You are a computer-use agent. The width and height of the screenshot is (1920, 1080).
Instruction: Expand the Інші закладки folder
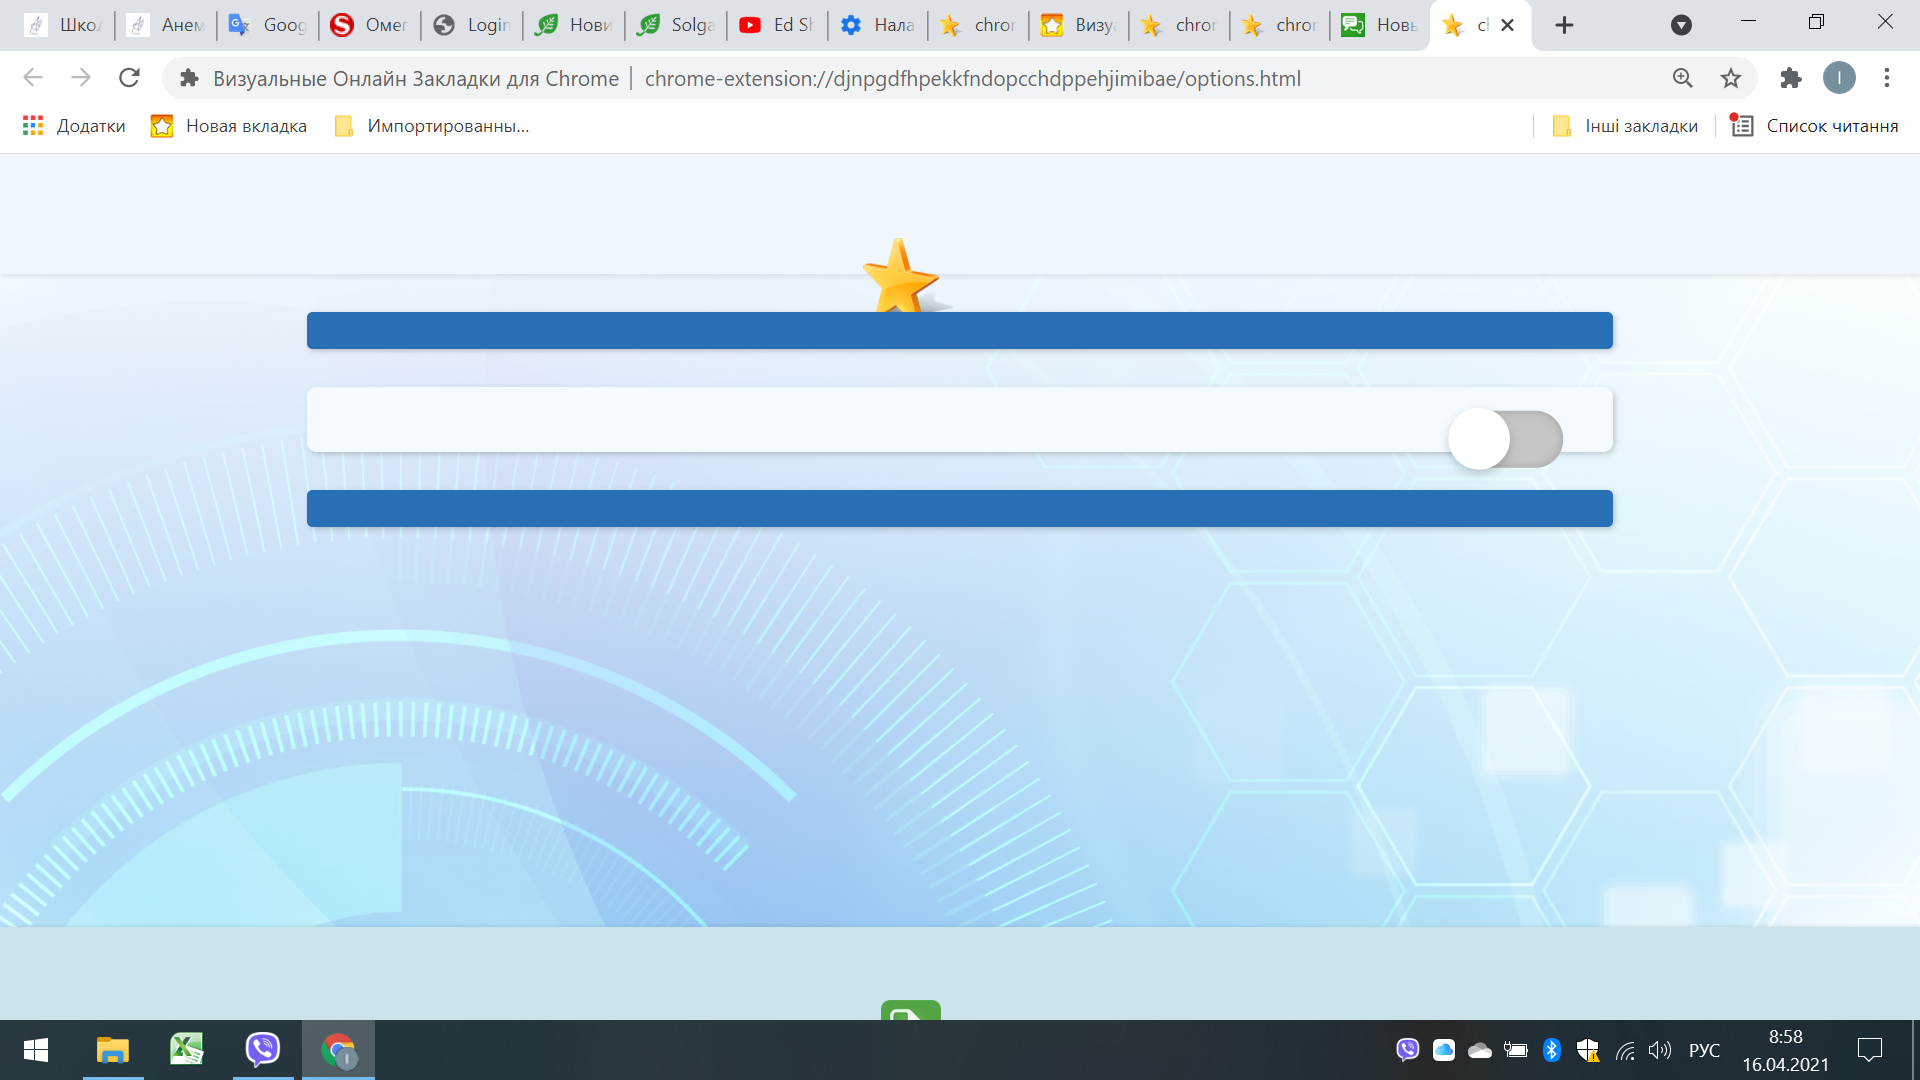[x=1625, y=126]
